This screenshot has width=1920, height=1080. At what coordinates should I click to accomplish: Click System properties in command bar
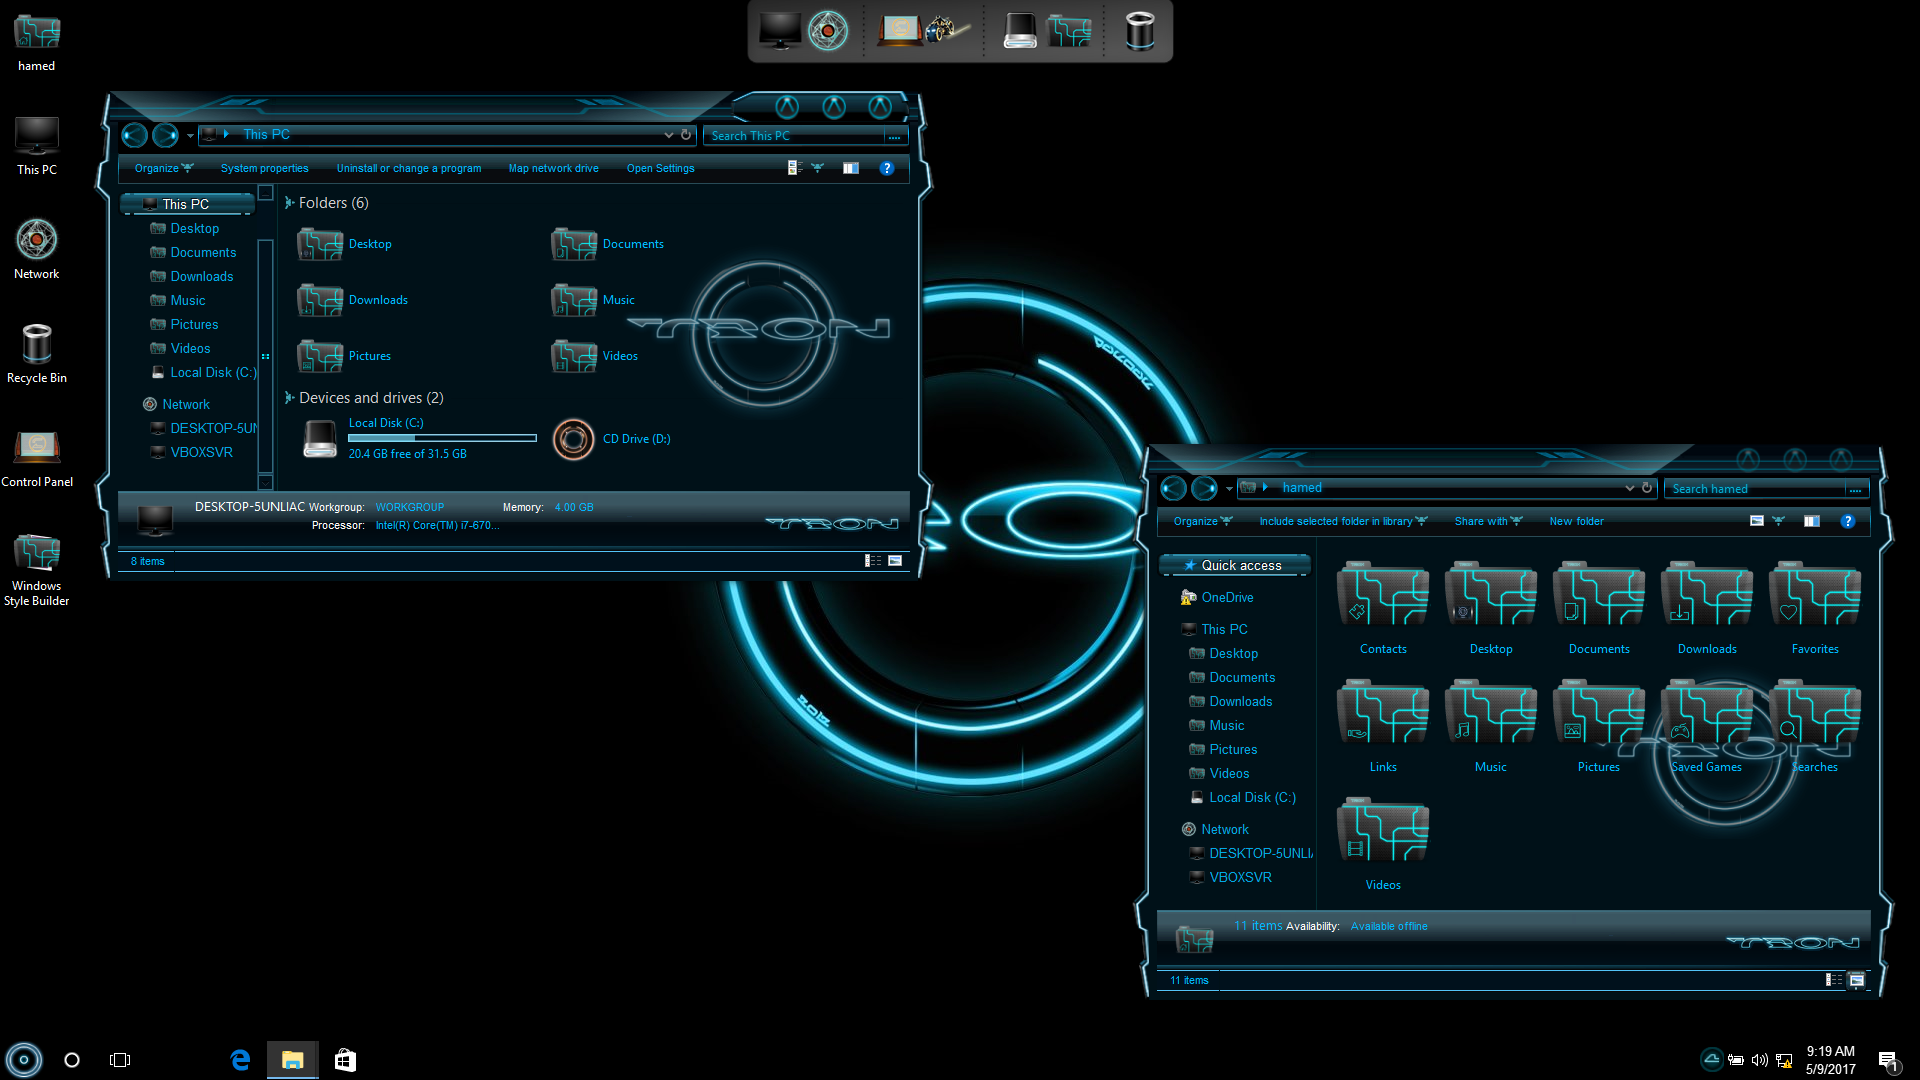264,168
